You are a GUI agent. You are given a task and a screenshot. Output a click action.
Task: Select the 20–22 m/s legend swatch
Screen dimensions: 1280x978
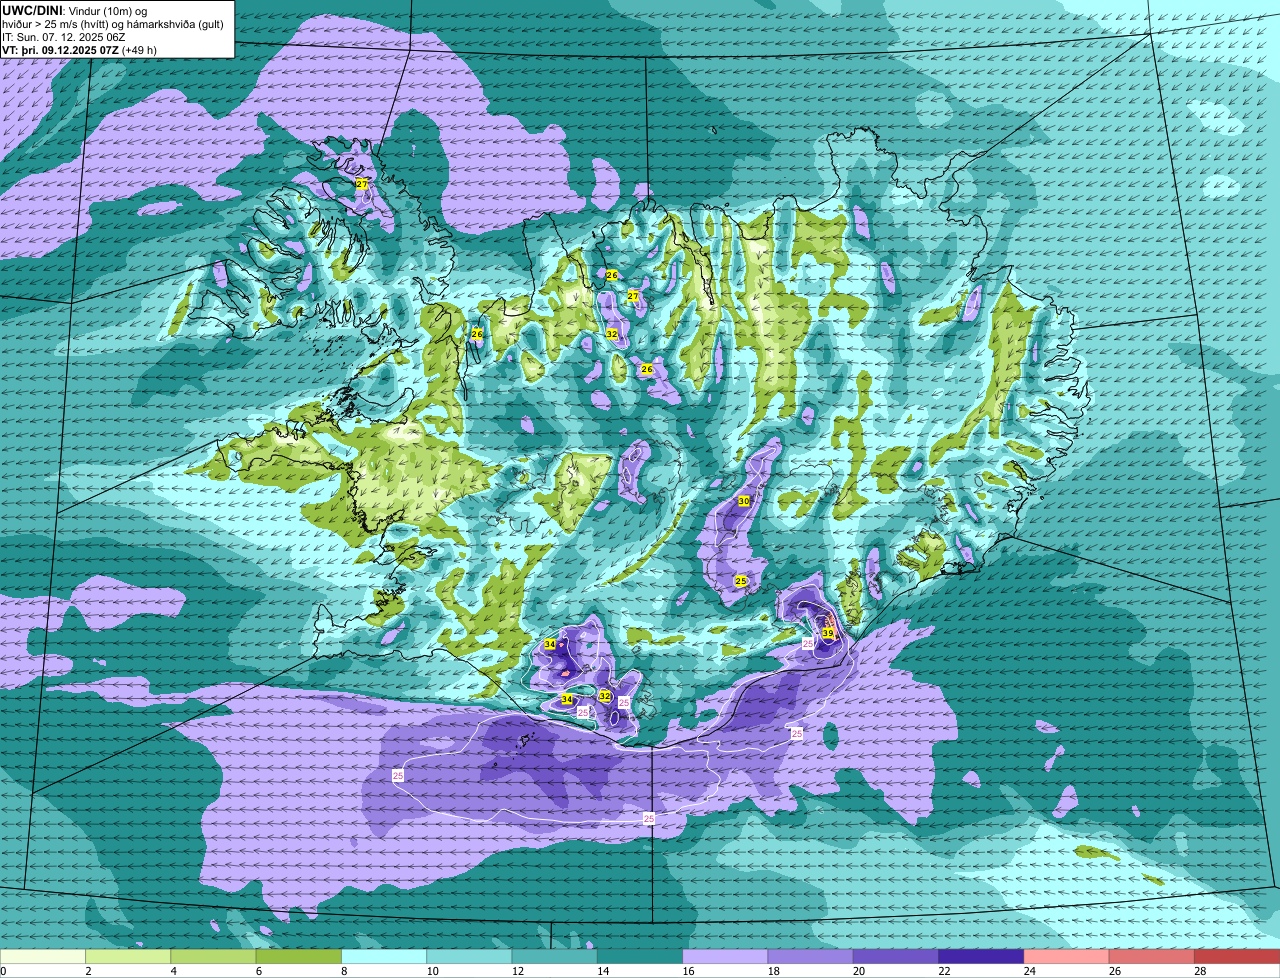896,956
